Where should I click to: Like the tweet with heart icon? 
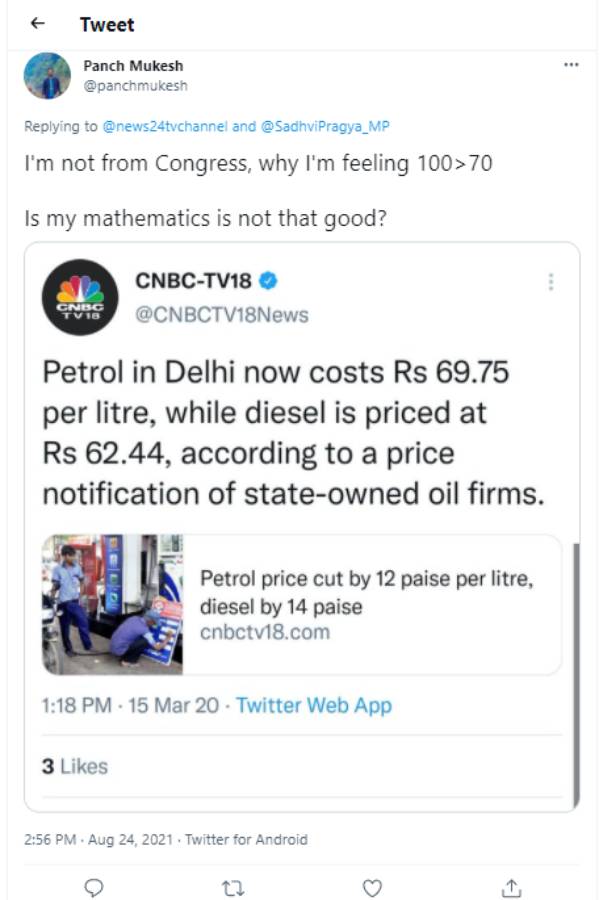click(372, 887)
